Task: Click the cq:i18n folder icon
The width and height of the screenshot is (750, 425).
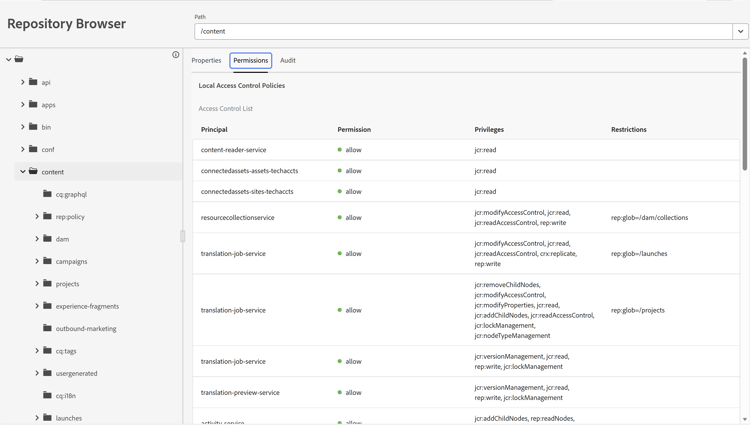Action: click(x=47, y=396)
